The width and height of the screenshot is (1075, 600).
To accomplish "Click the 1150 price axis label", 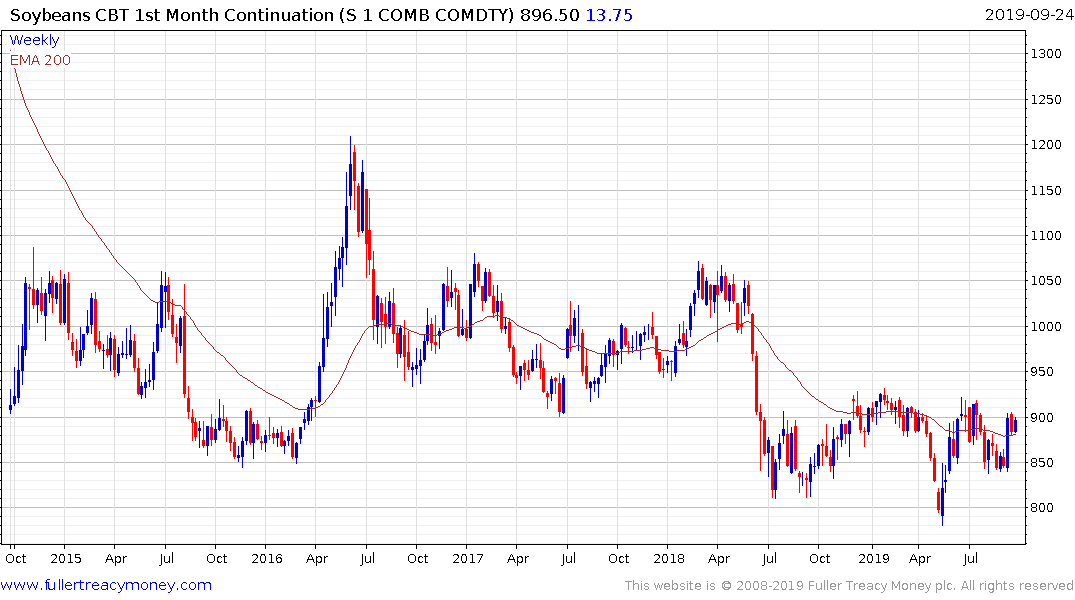I will (x=1046, y=191).
